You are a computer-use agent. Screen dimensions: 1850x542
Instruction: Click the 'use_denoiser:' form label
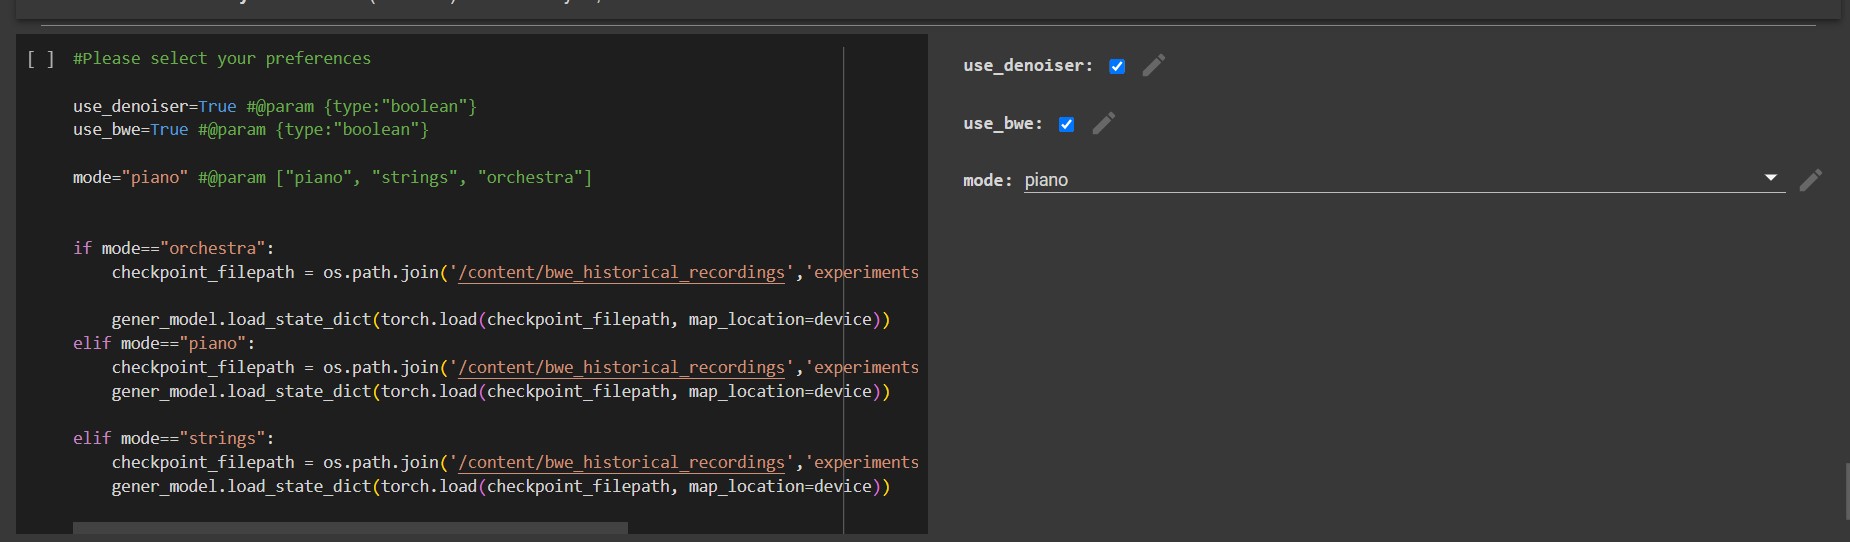coord(1028,66)
